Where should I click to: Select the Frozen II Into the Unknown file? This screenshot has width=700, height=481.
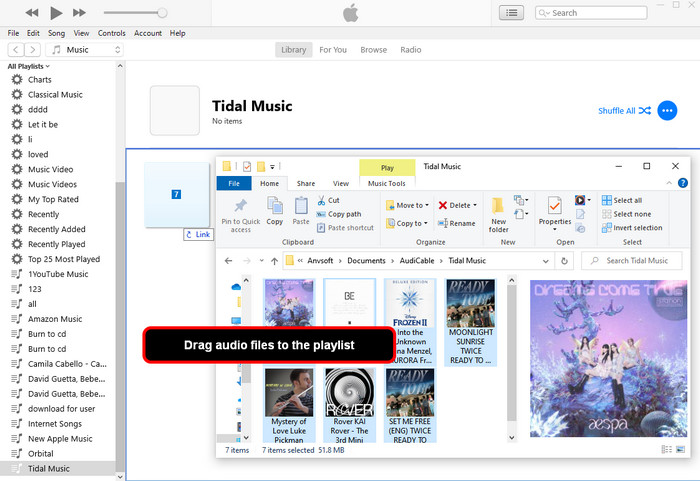point(409,322)
